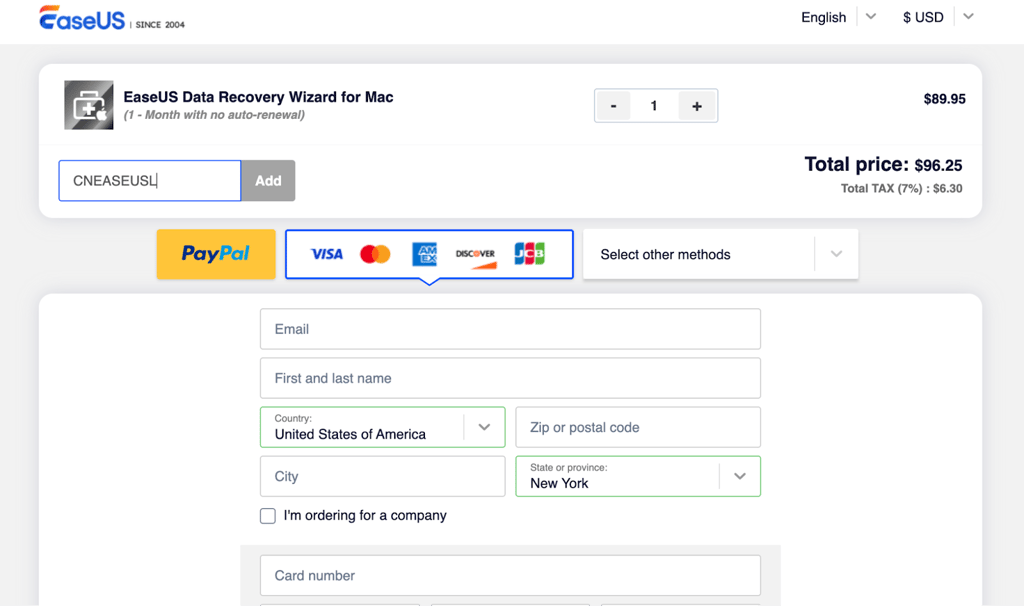Decrease quantity with minus button
The image size is (1024, 606).
coord(613,106)
